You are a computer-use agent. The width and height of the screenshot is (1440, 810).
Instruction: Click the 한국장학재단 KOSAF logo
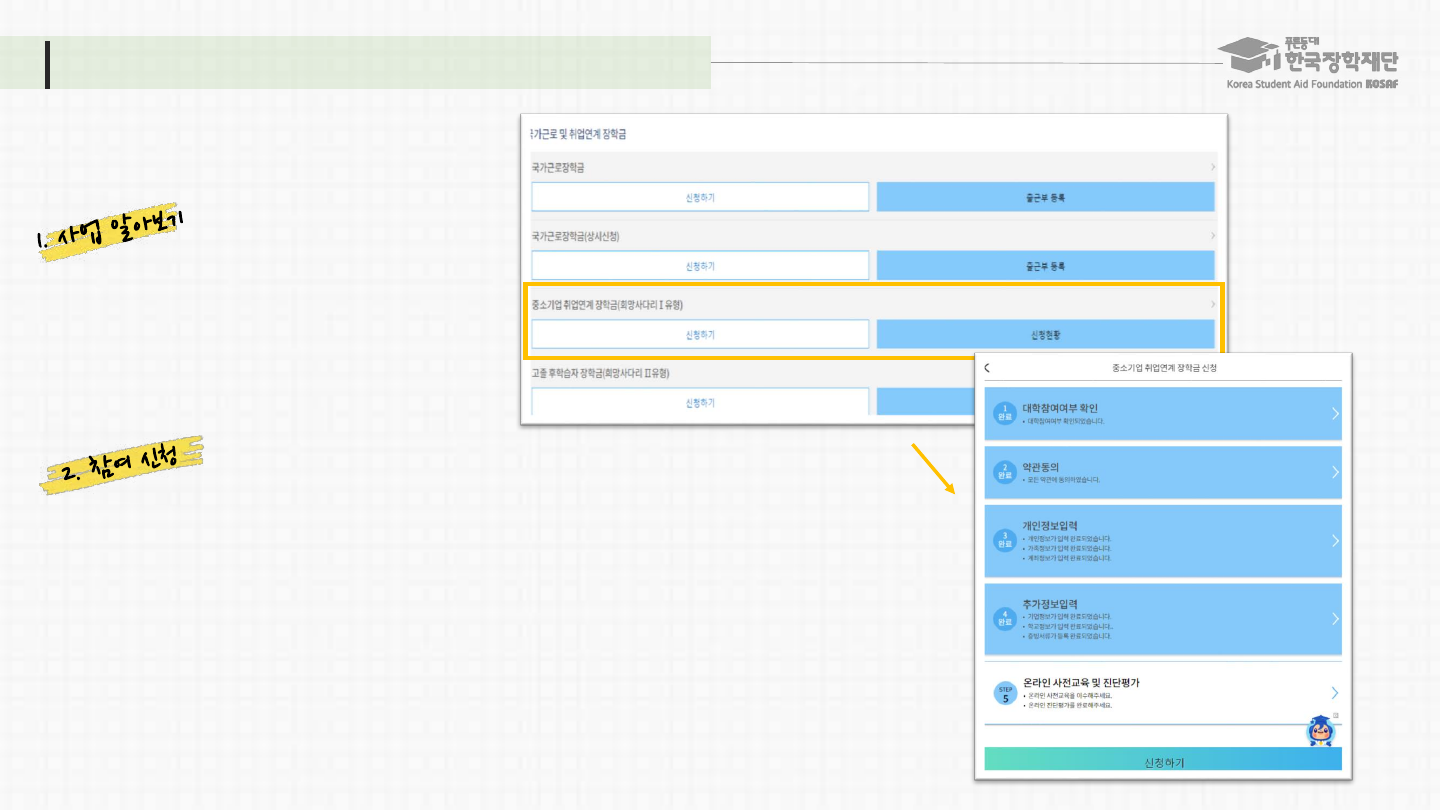pos(1312,63)
